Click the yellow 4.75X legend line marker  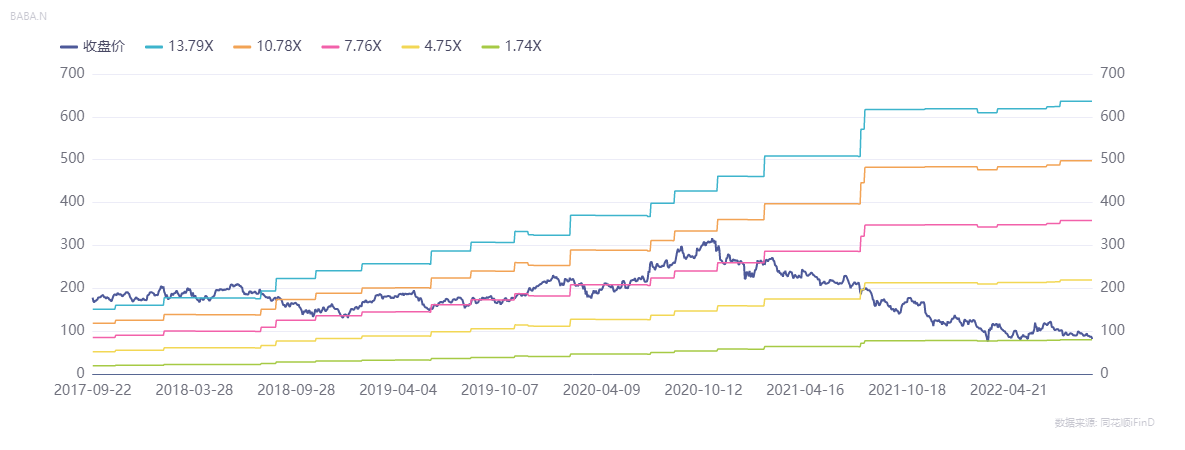[411, 47]
